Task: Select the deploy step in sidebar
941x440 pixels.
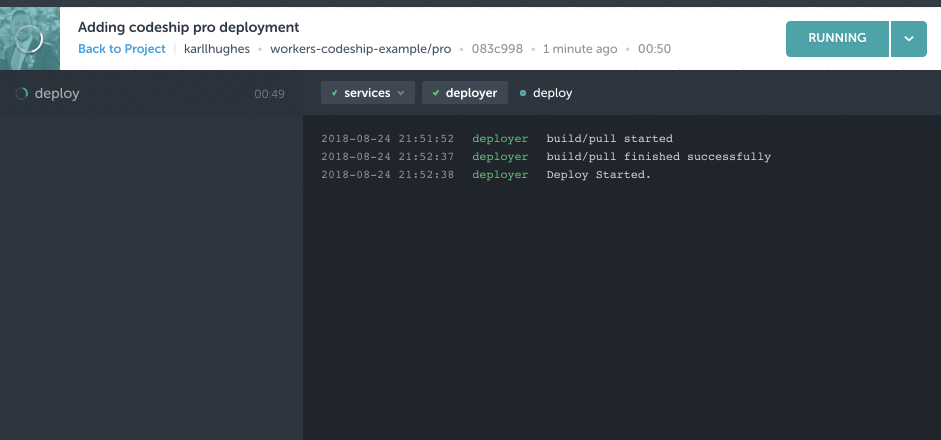Action: tap(151, 94)
